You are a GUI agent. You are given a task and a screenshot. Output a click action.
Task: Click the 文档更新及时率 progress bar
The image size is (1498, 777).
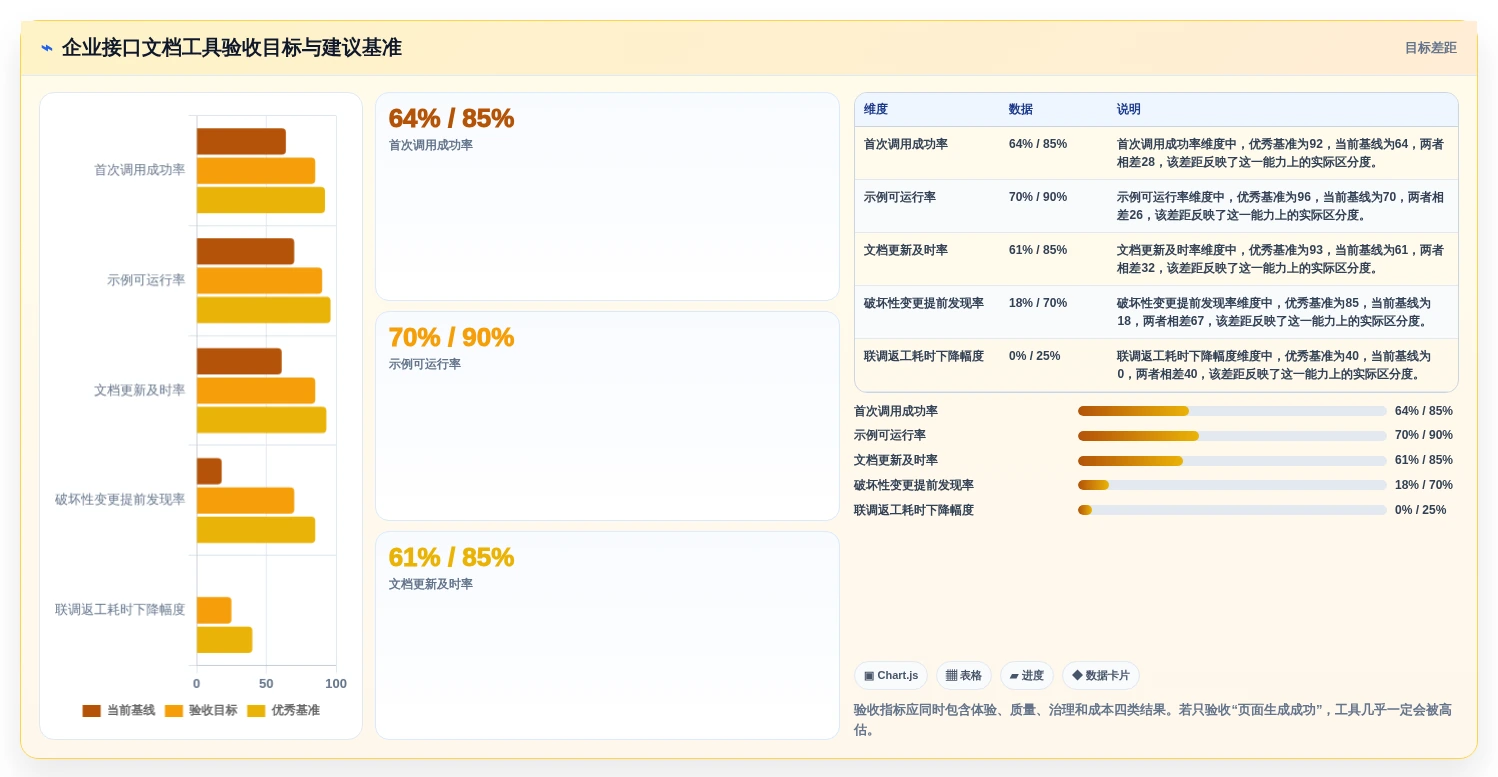(x=1232, y=461)
